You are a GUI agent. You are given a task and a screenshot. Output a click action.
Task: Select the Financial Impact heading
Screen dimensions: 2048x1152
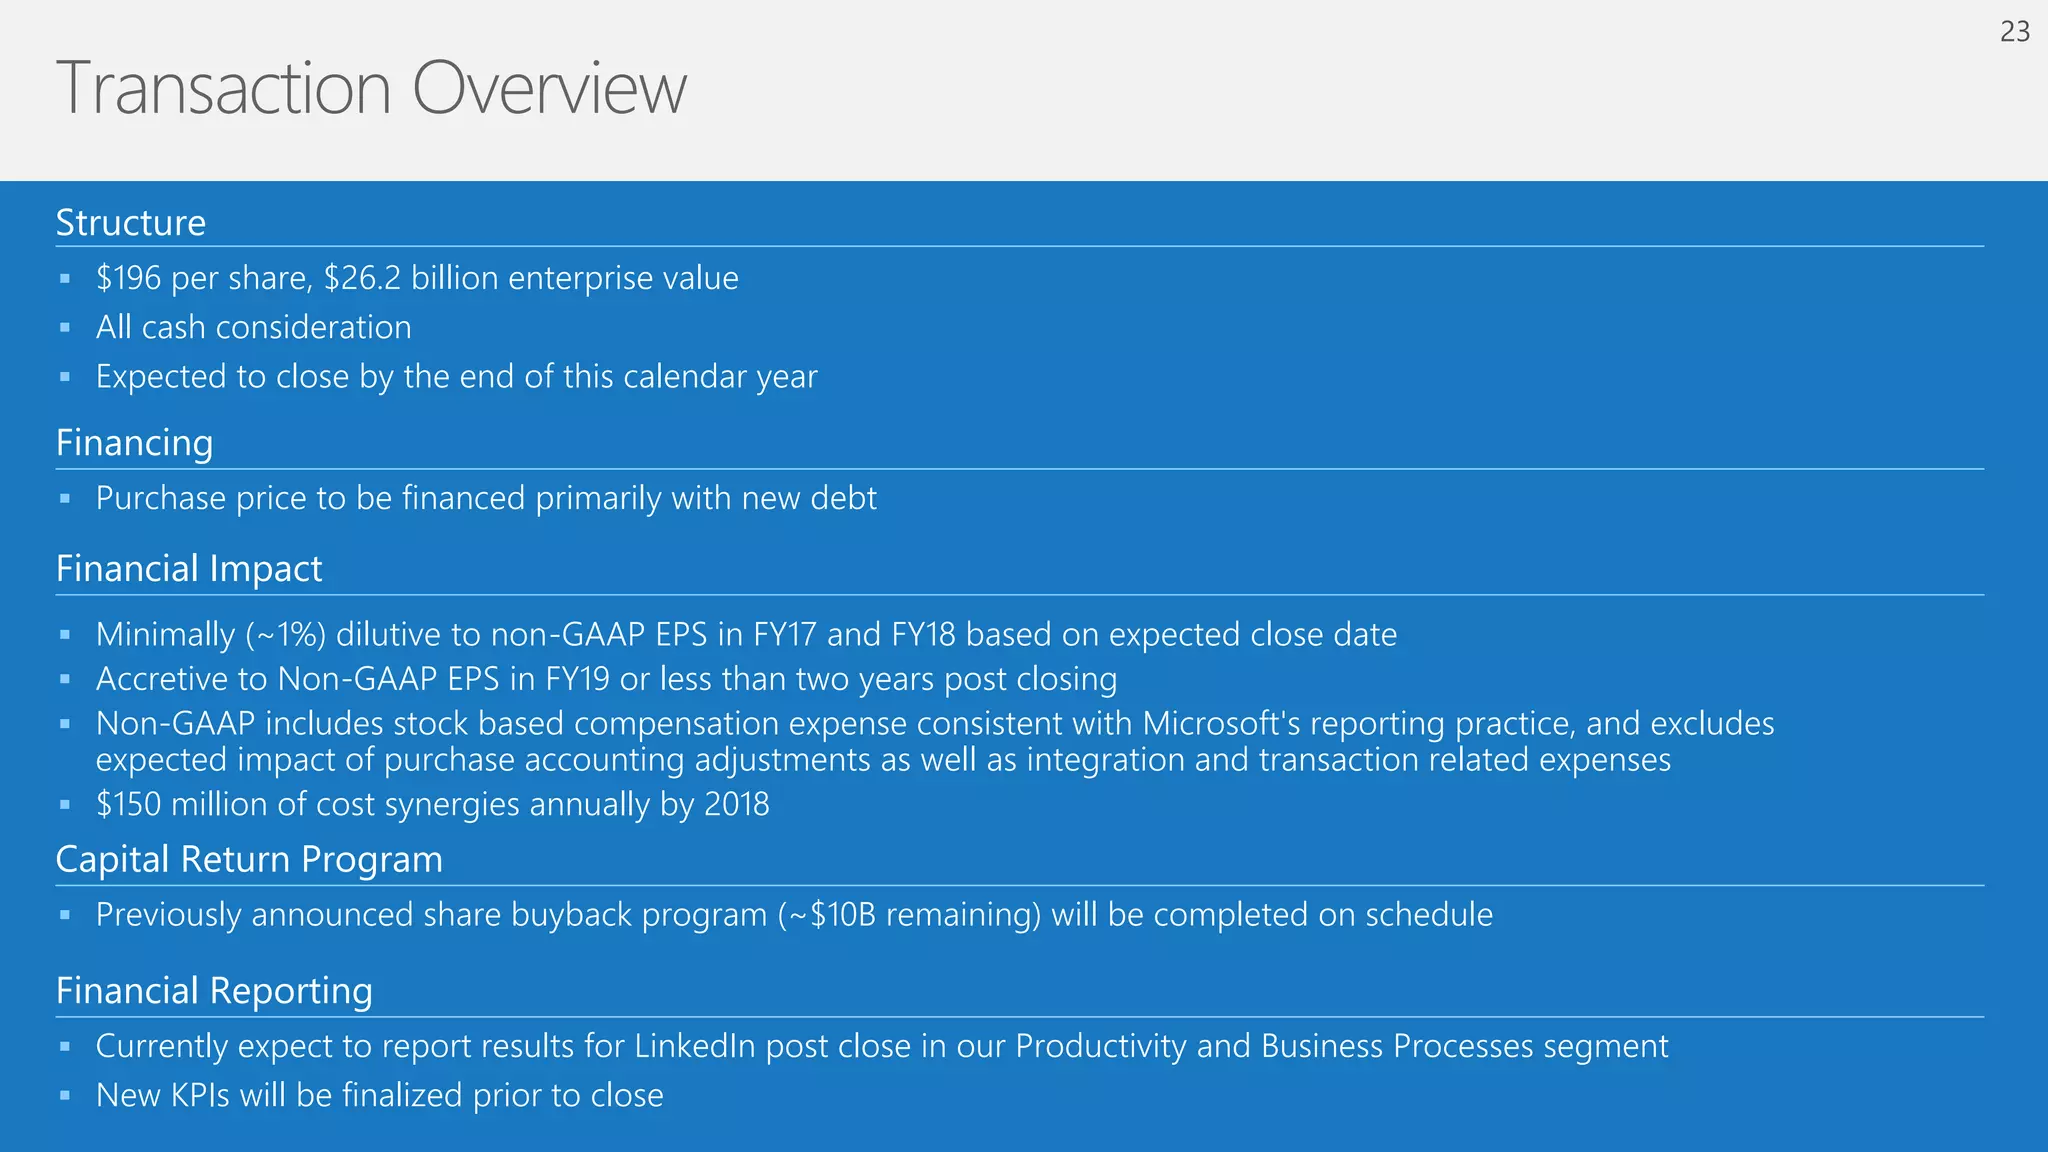point(189,569)
